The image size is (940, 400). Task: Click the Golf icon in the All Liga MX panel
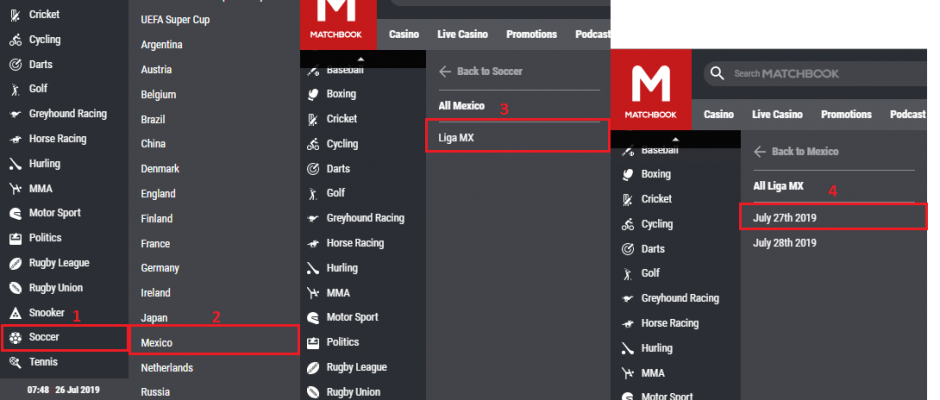(628, 274)
